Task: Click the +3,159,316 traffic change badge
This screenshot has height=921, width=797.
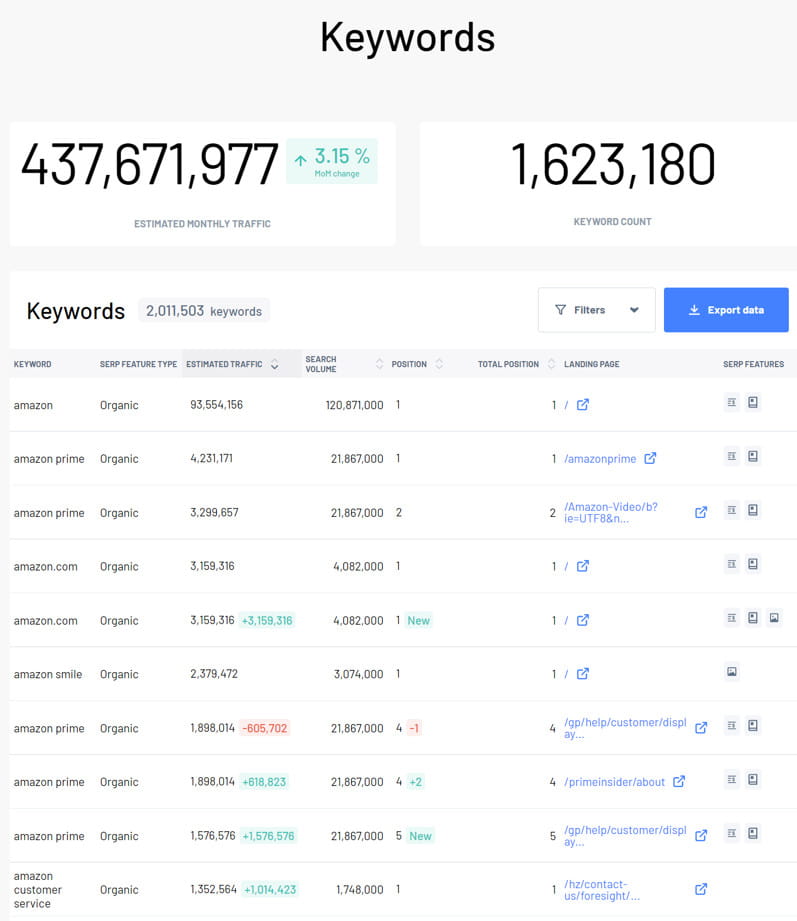Action: [267, 620]
